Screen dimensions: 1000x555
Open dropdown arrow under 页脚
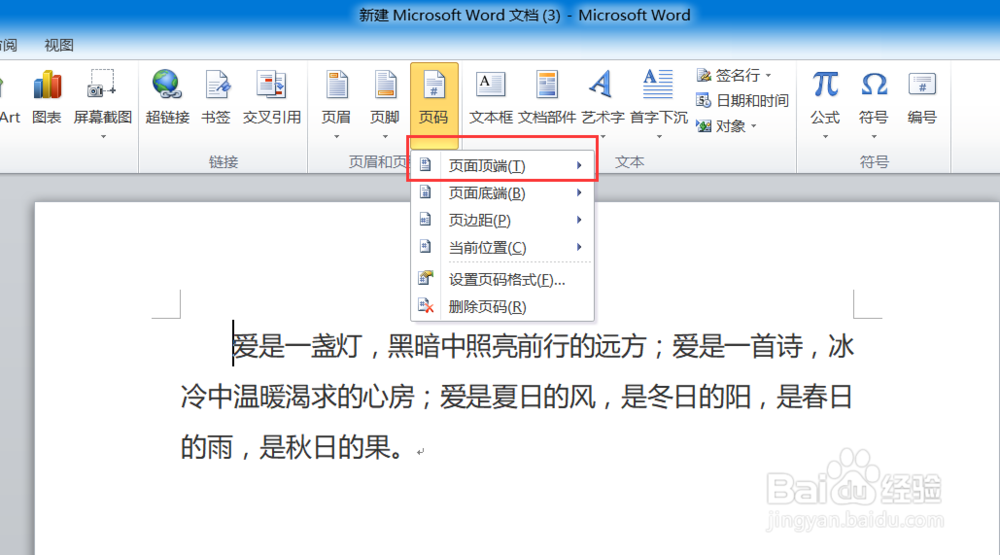point(385,137)
